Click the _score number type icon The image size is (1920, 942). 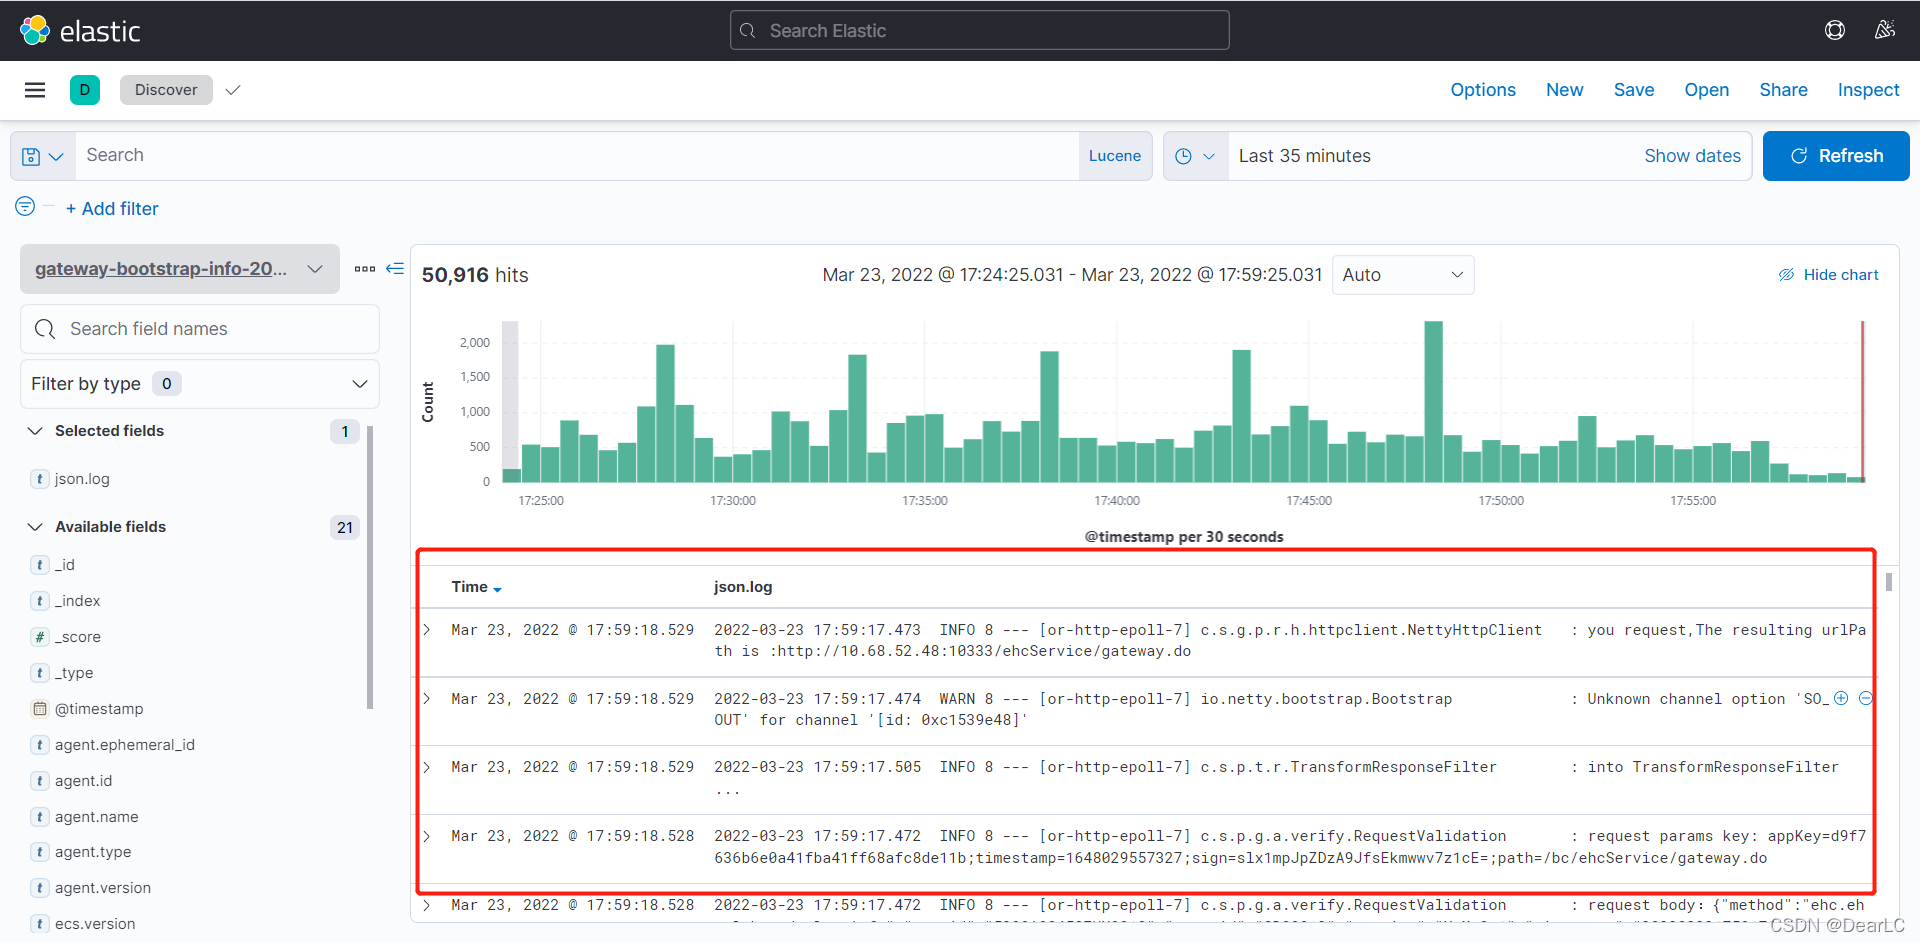(x=40, y=637)
